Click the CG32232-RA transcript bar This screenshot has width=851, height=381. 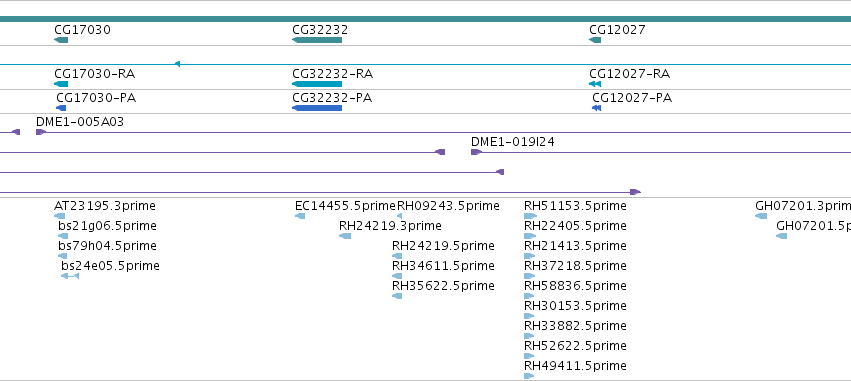click(317, 84)
